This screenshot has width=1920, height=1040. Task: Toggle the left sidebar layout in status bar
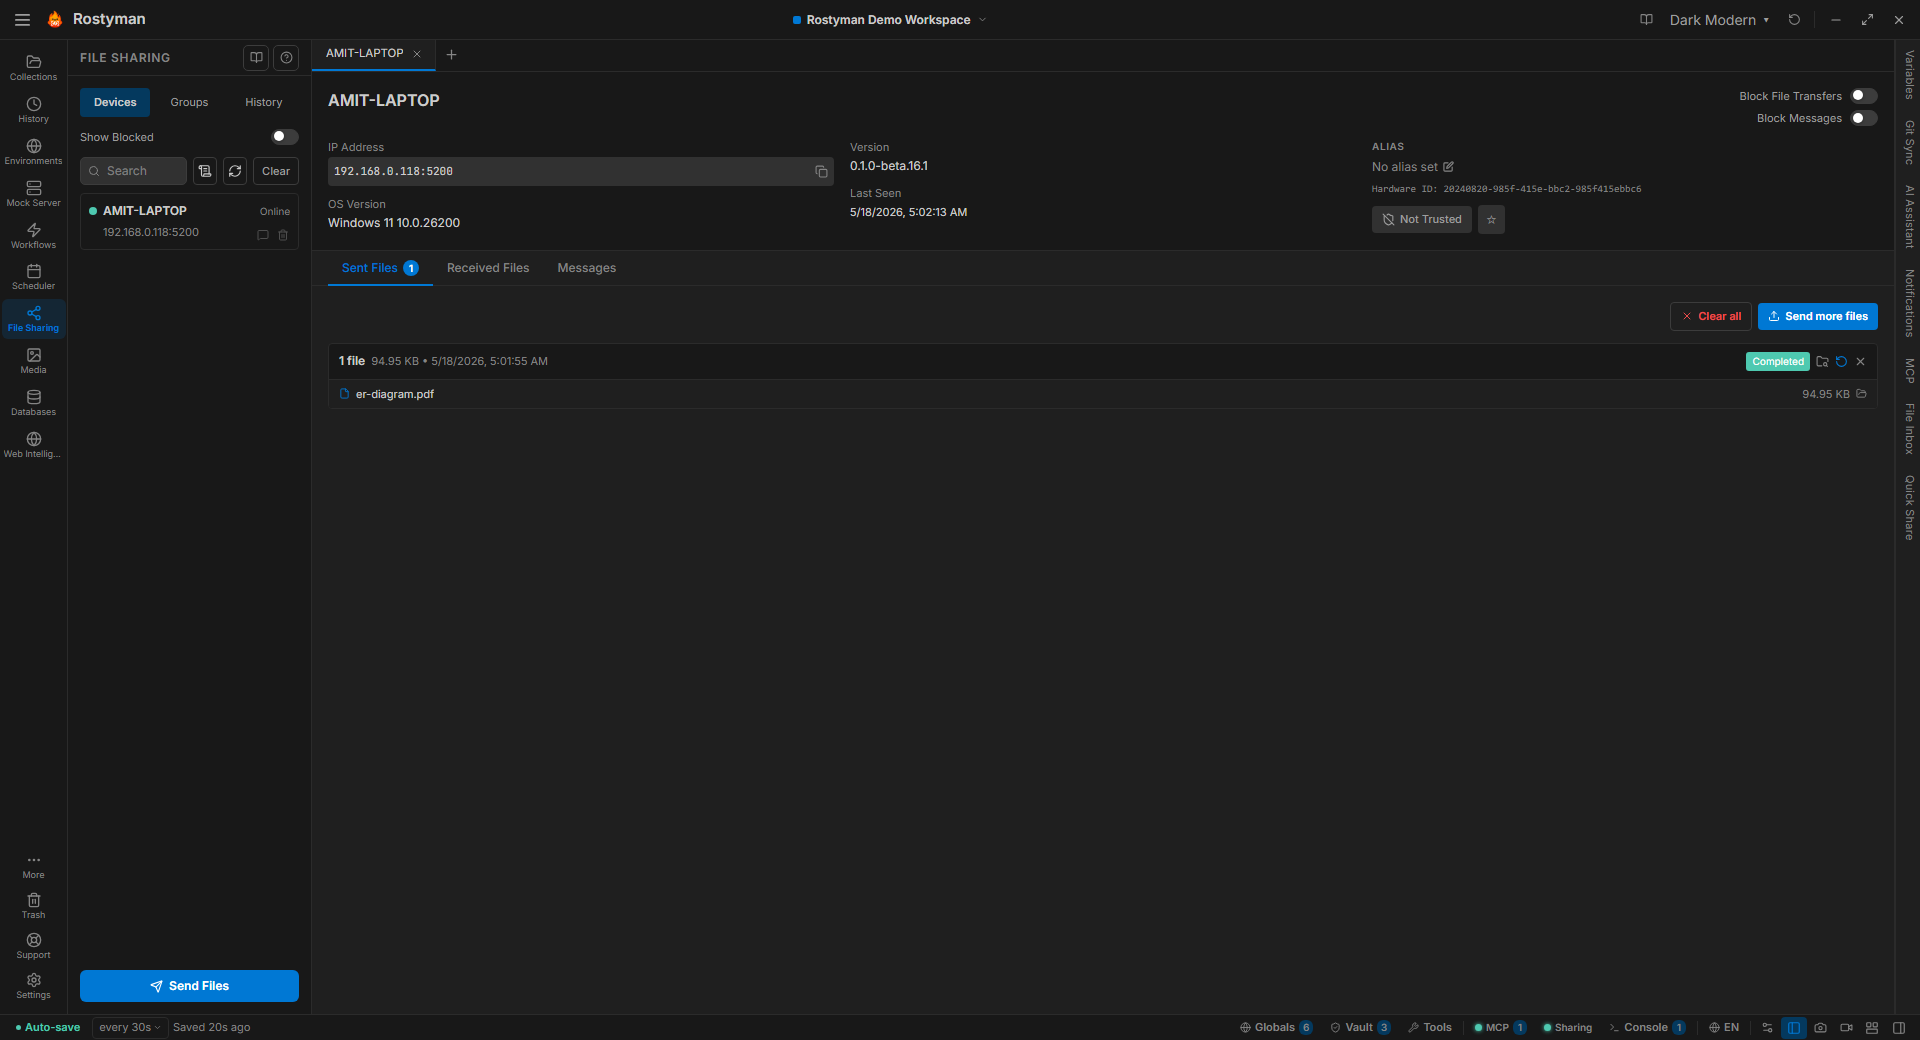point(1794,1028)
